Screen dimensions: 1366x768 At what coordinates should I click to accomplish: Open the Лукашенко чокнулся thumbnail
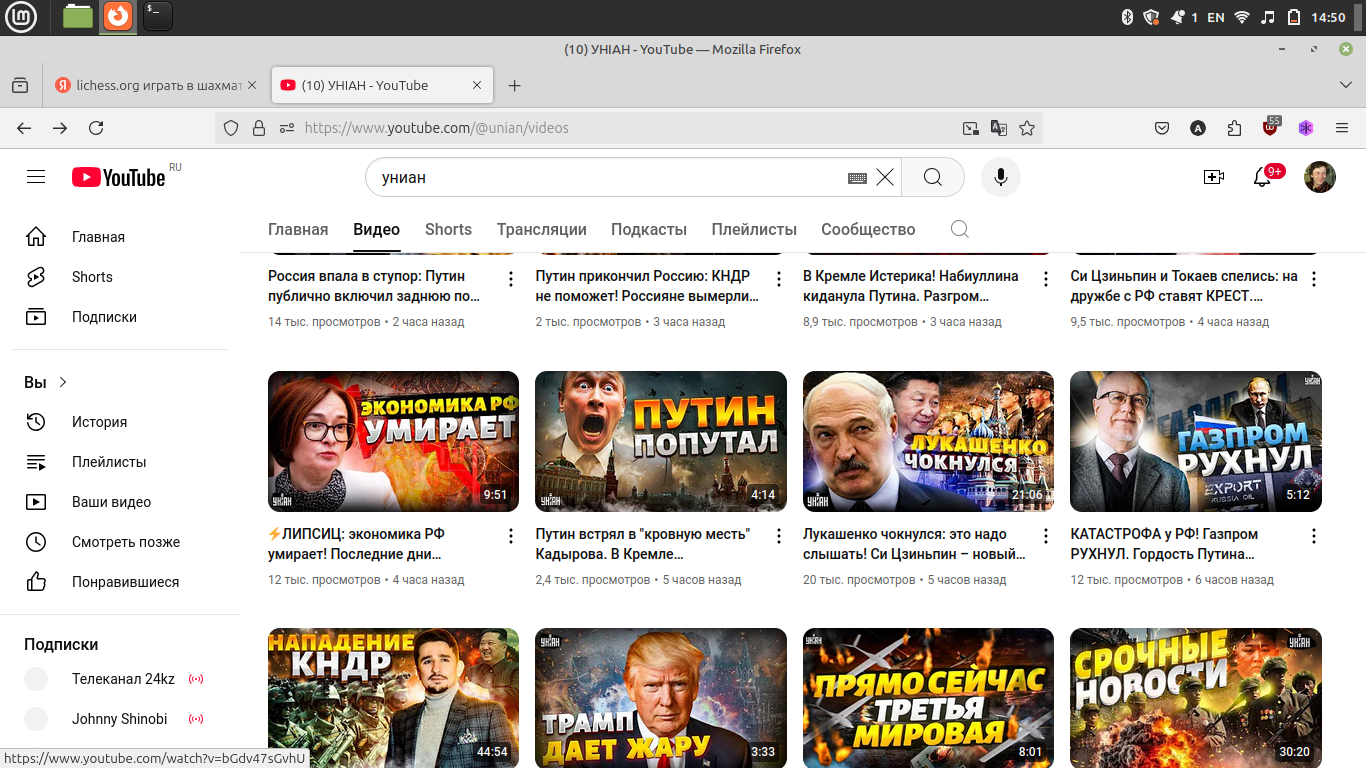coord(928,442)
